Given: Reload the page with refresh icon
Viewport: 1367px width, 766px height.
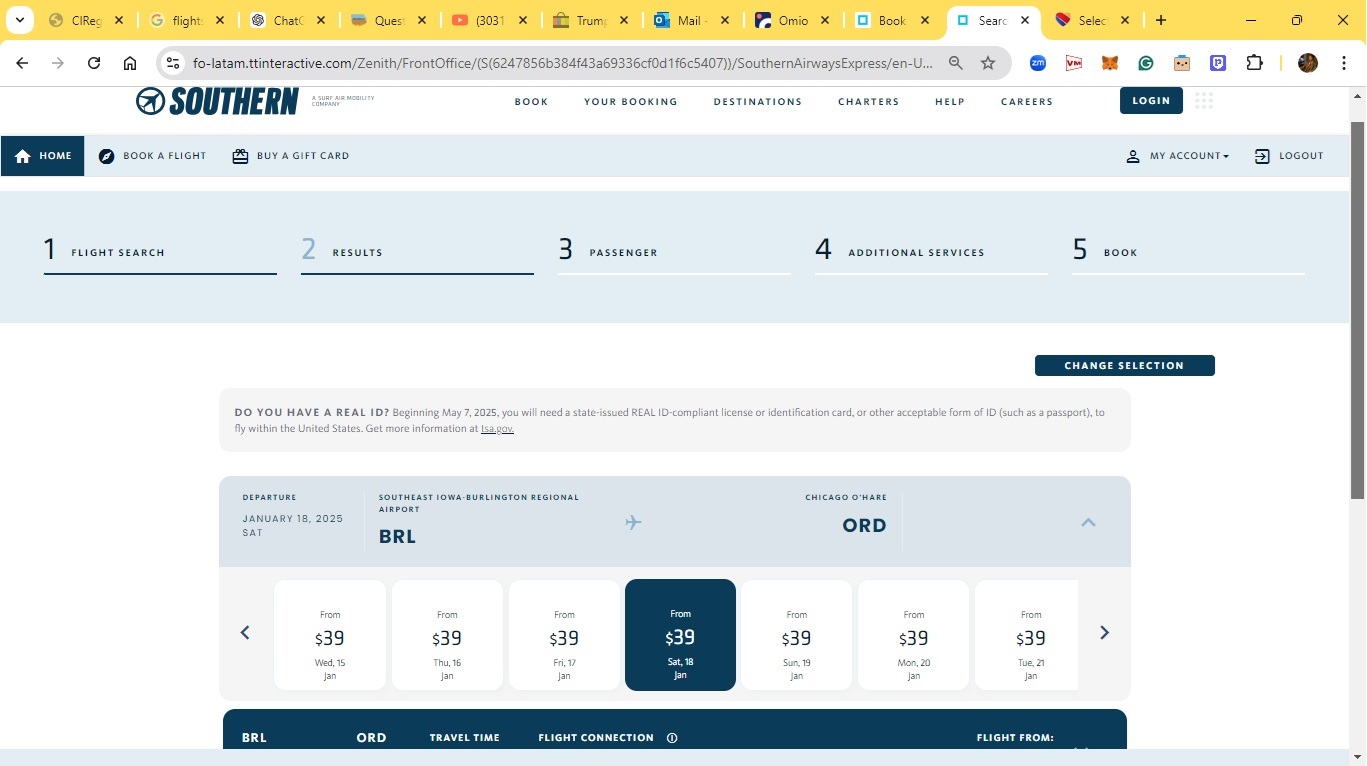Looking at the screenshot, I should 94,63.
